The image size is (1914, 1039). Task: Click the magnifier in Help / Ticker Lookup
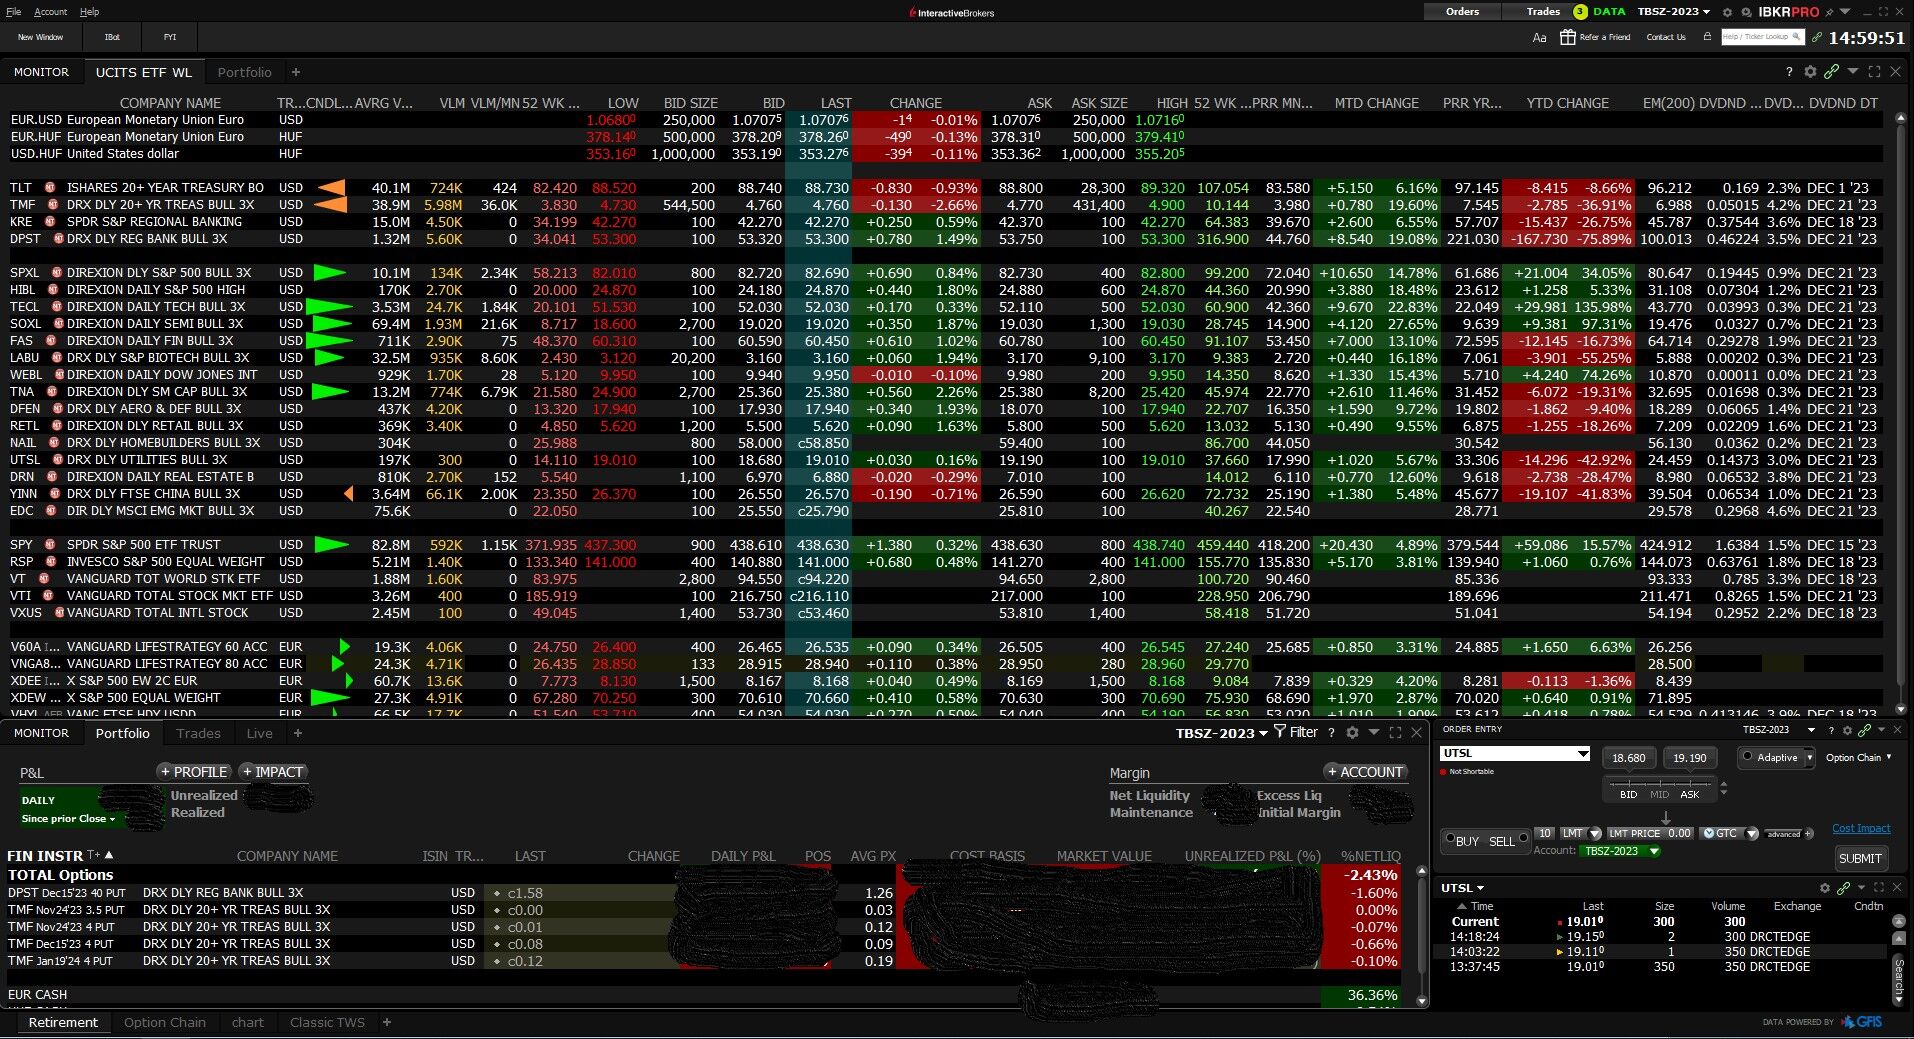[x=1797, y=37]
